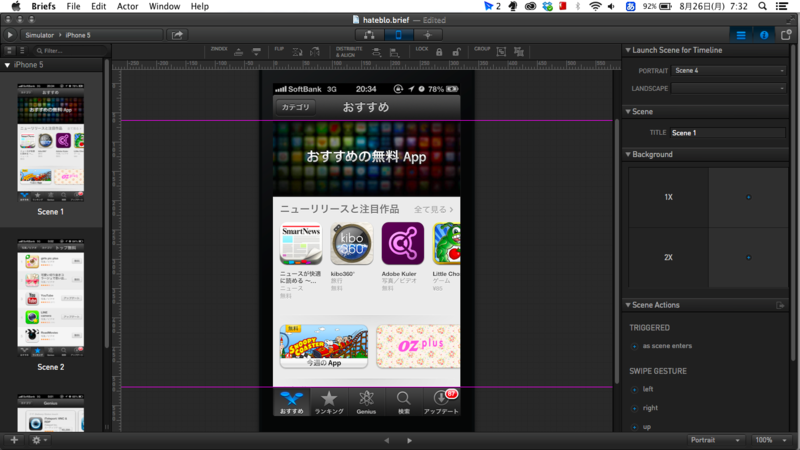The width and height of the screenshot is (800, 450).
Task: Run the brief with the play button
Action: pyautogui.click(x=10, y=35)
